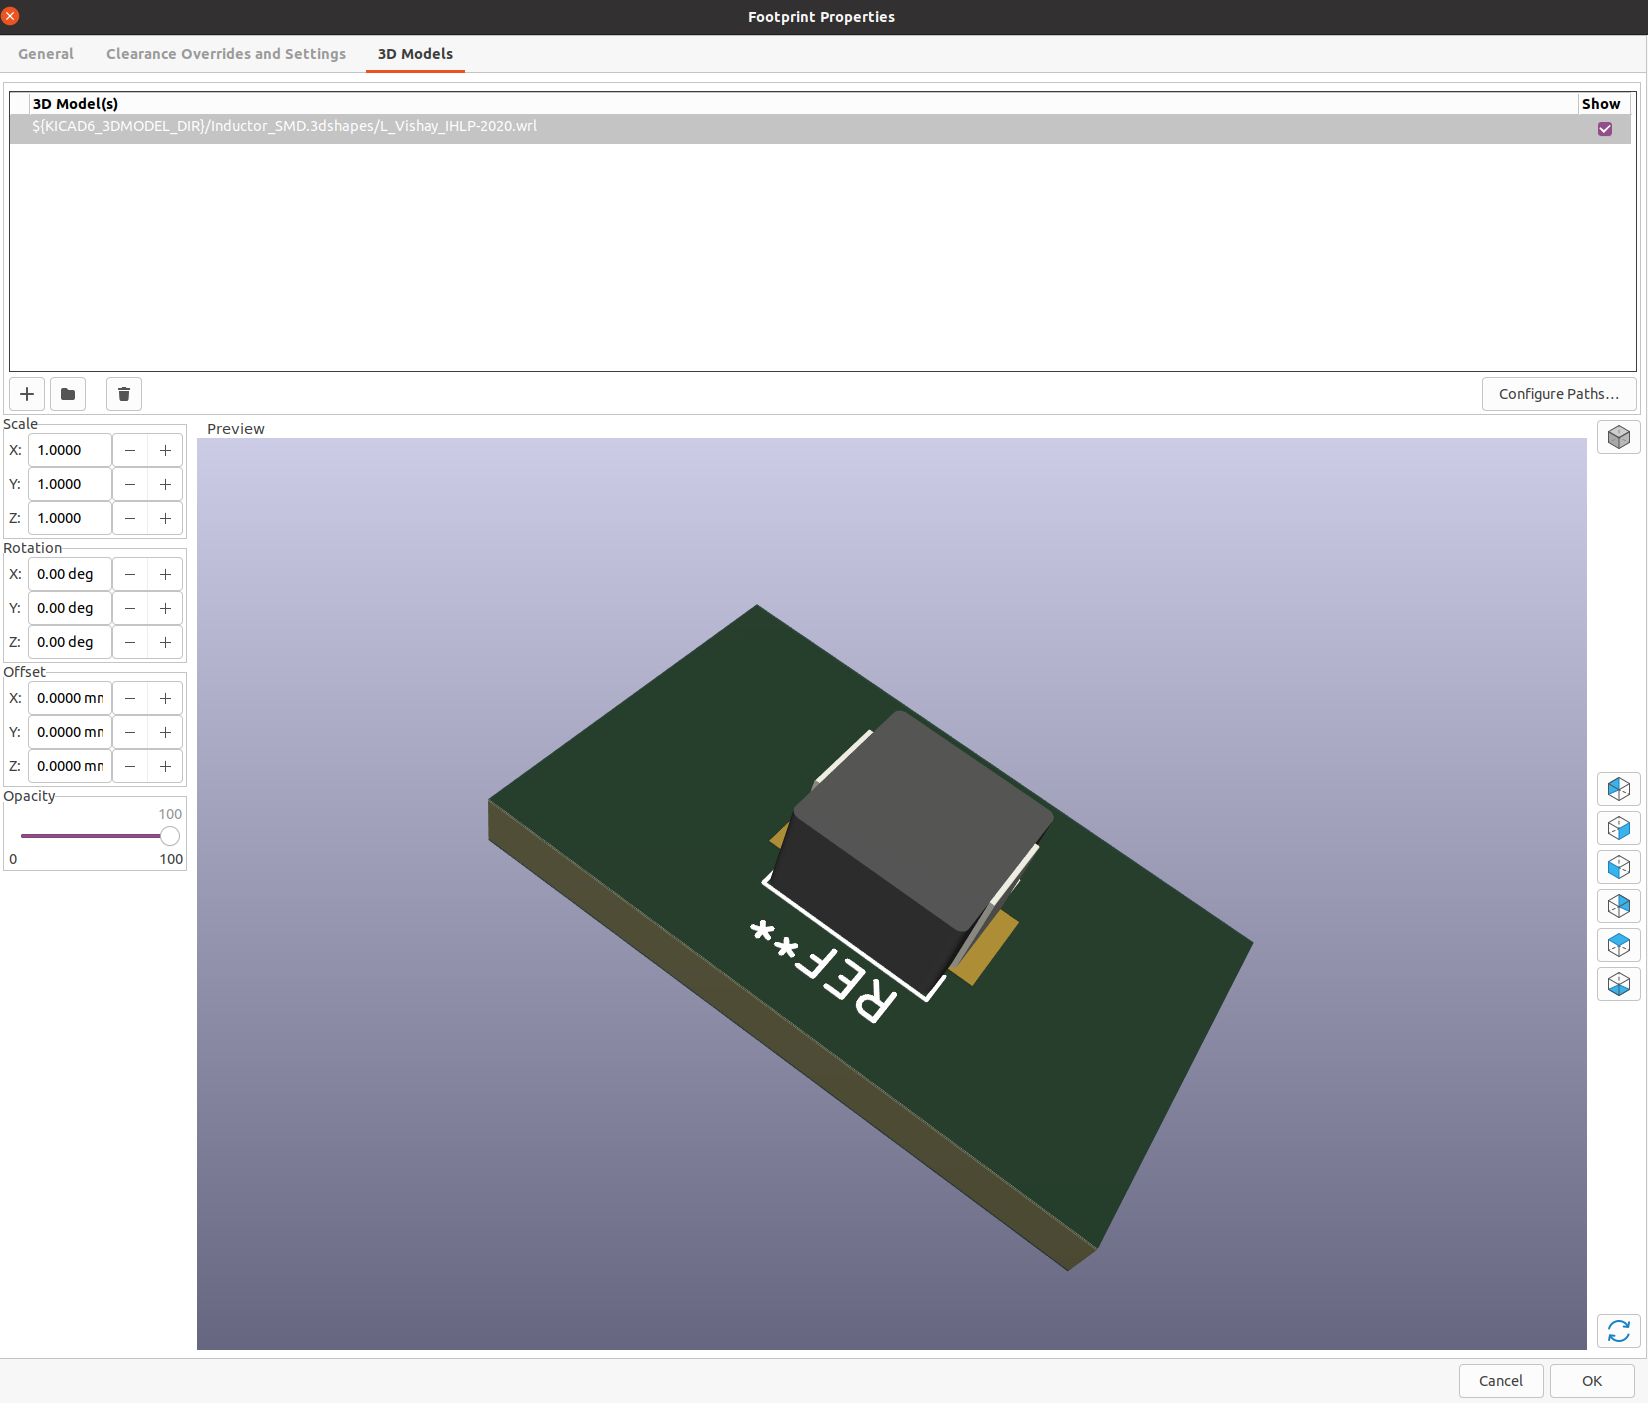Switch preview to right side view

[1618, 828]
